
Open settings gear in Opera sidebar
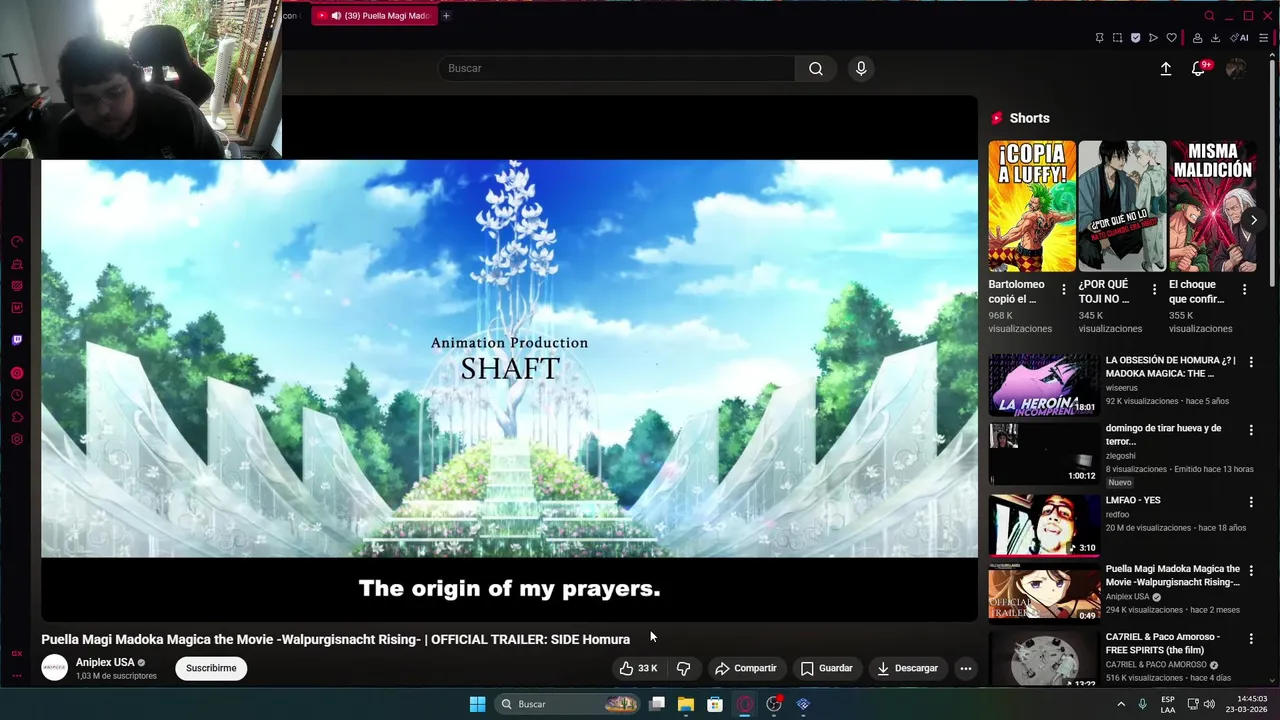[x=17, y=439]
